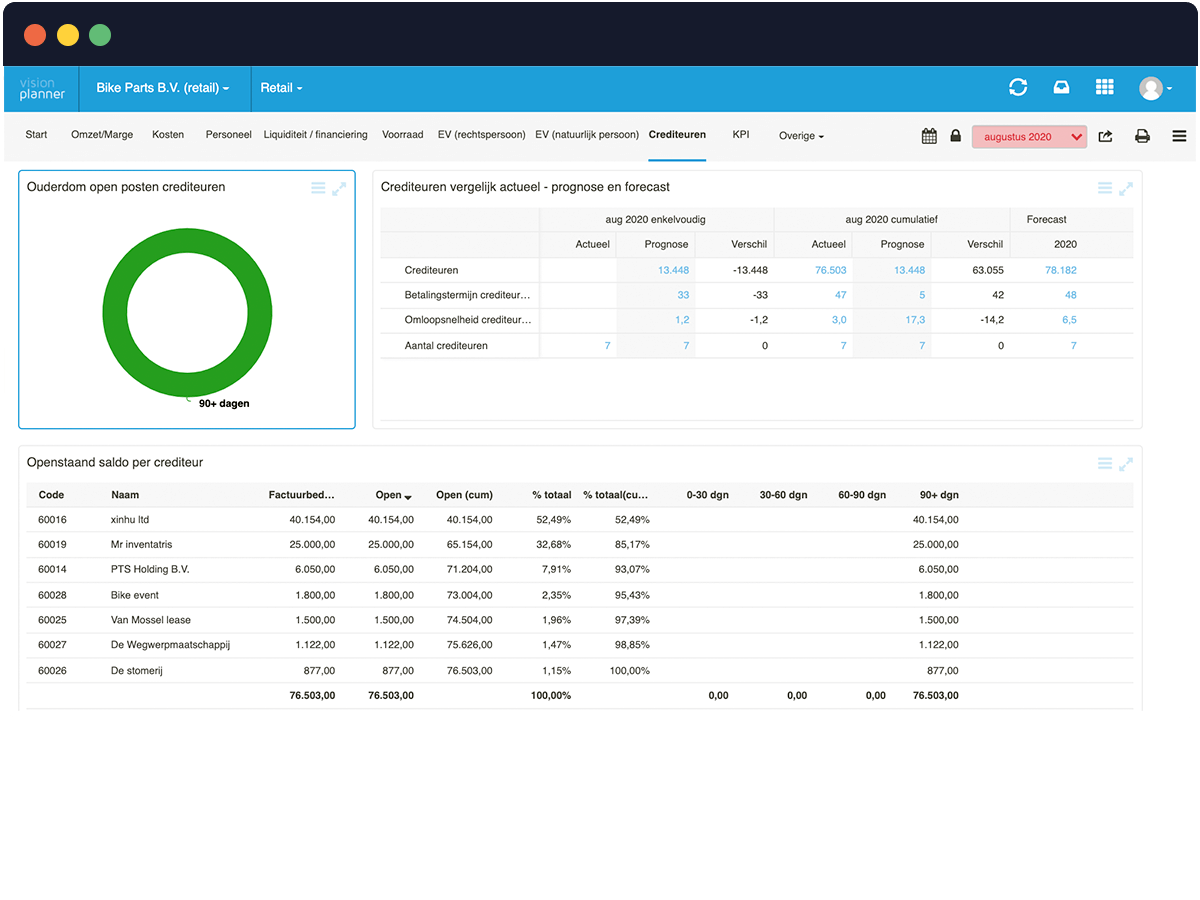Open menu of Openstaand saldo widget
1200x900 pixels.
pos(1105,463)
